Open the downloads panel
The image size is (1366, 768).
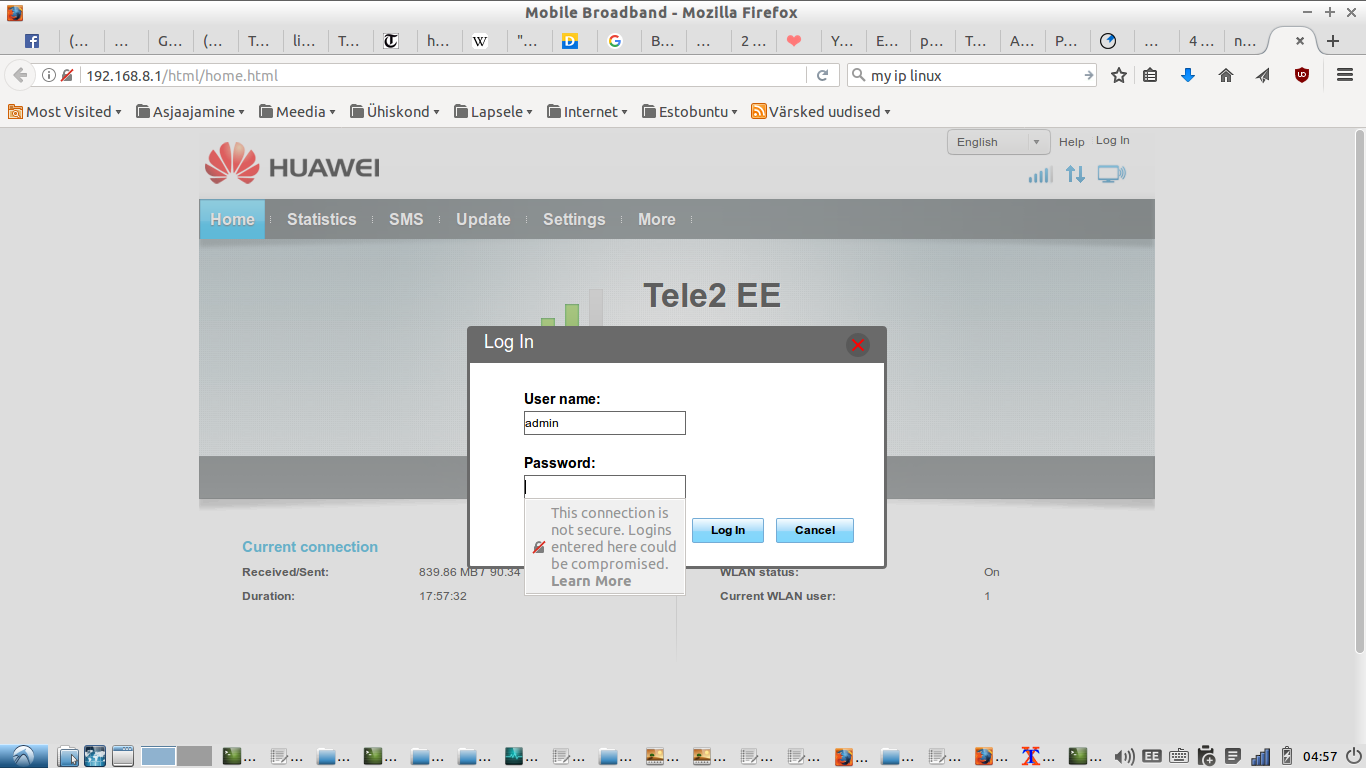pyautogui.click(x=1188, y=75)
